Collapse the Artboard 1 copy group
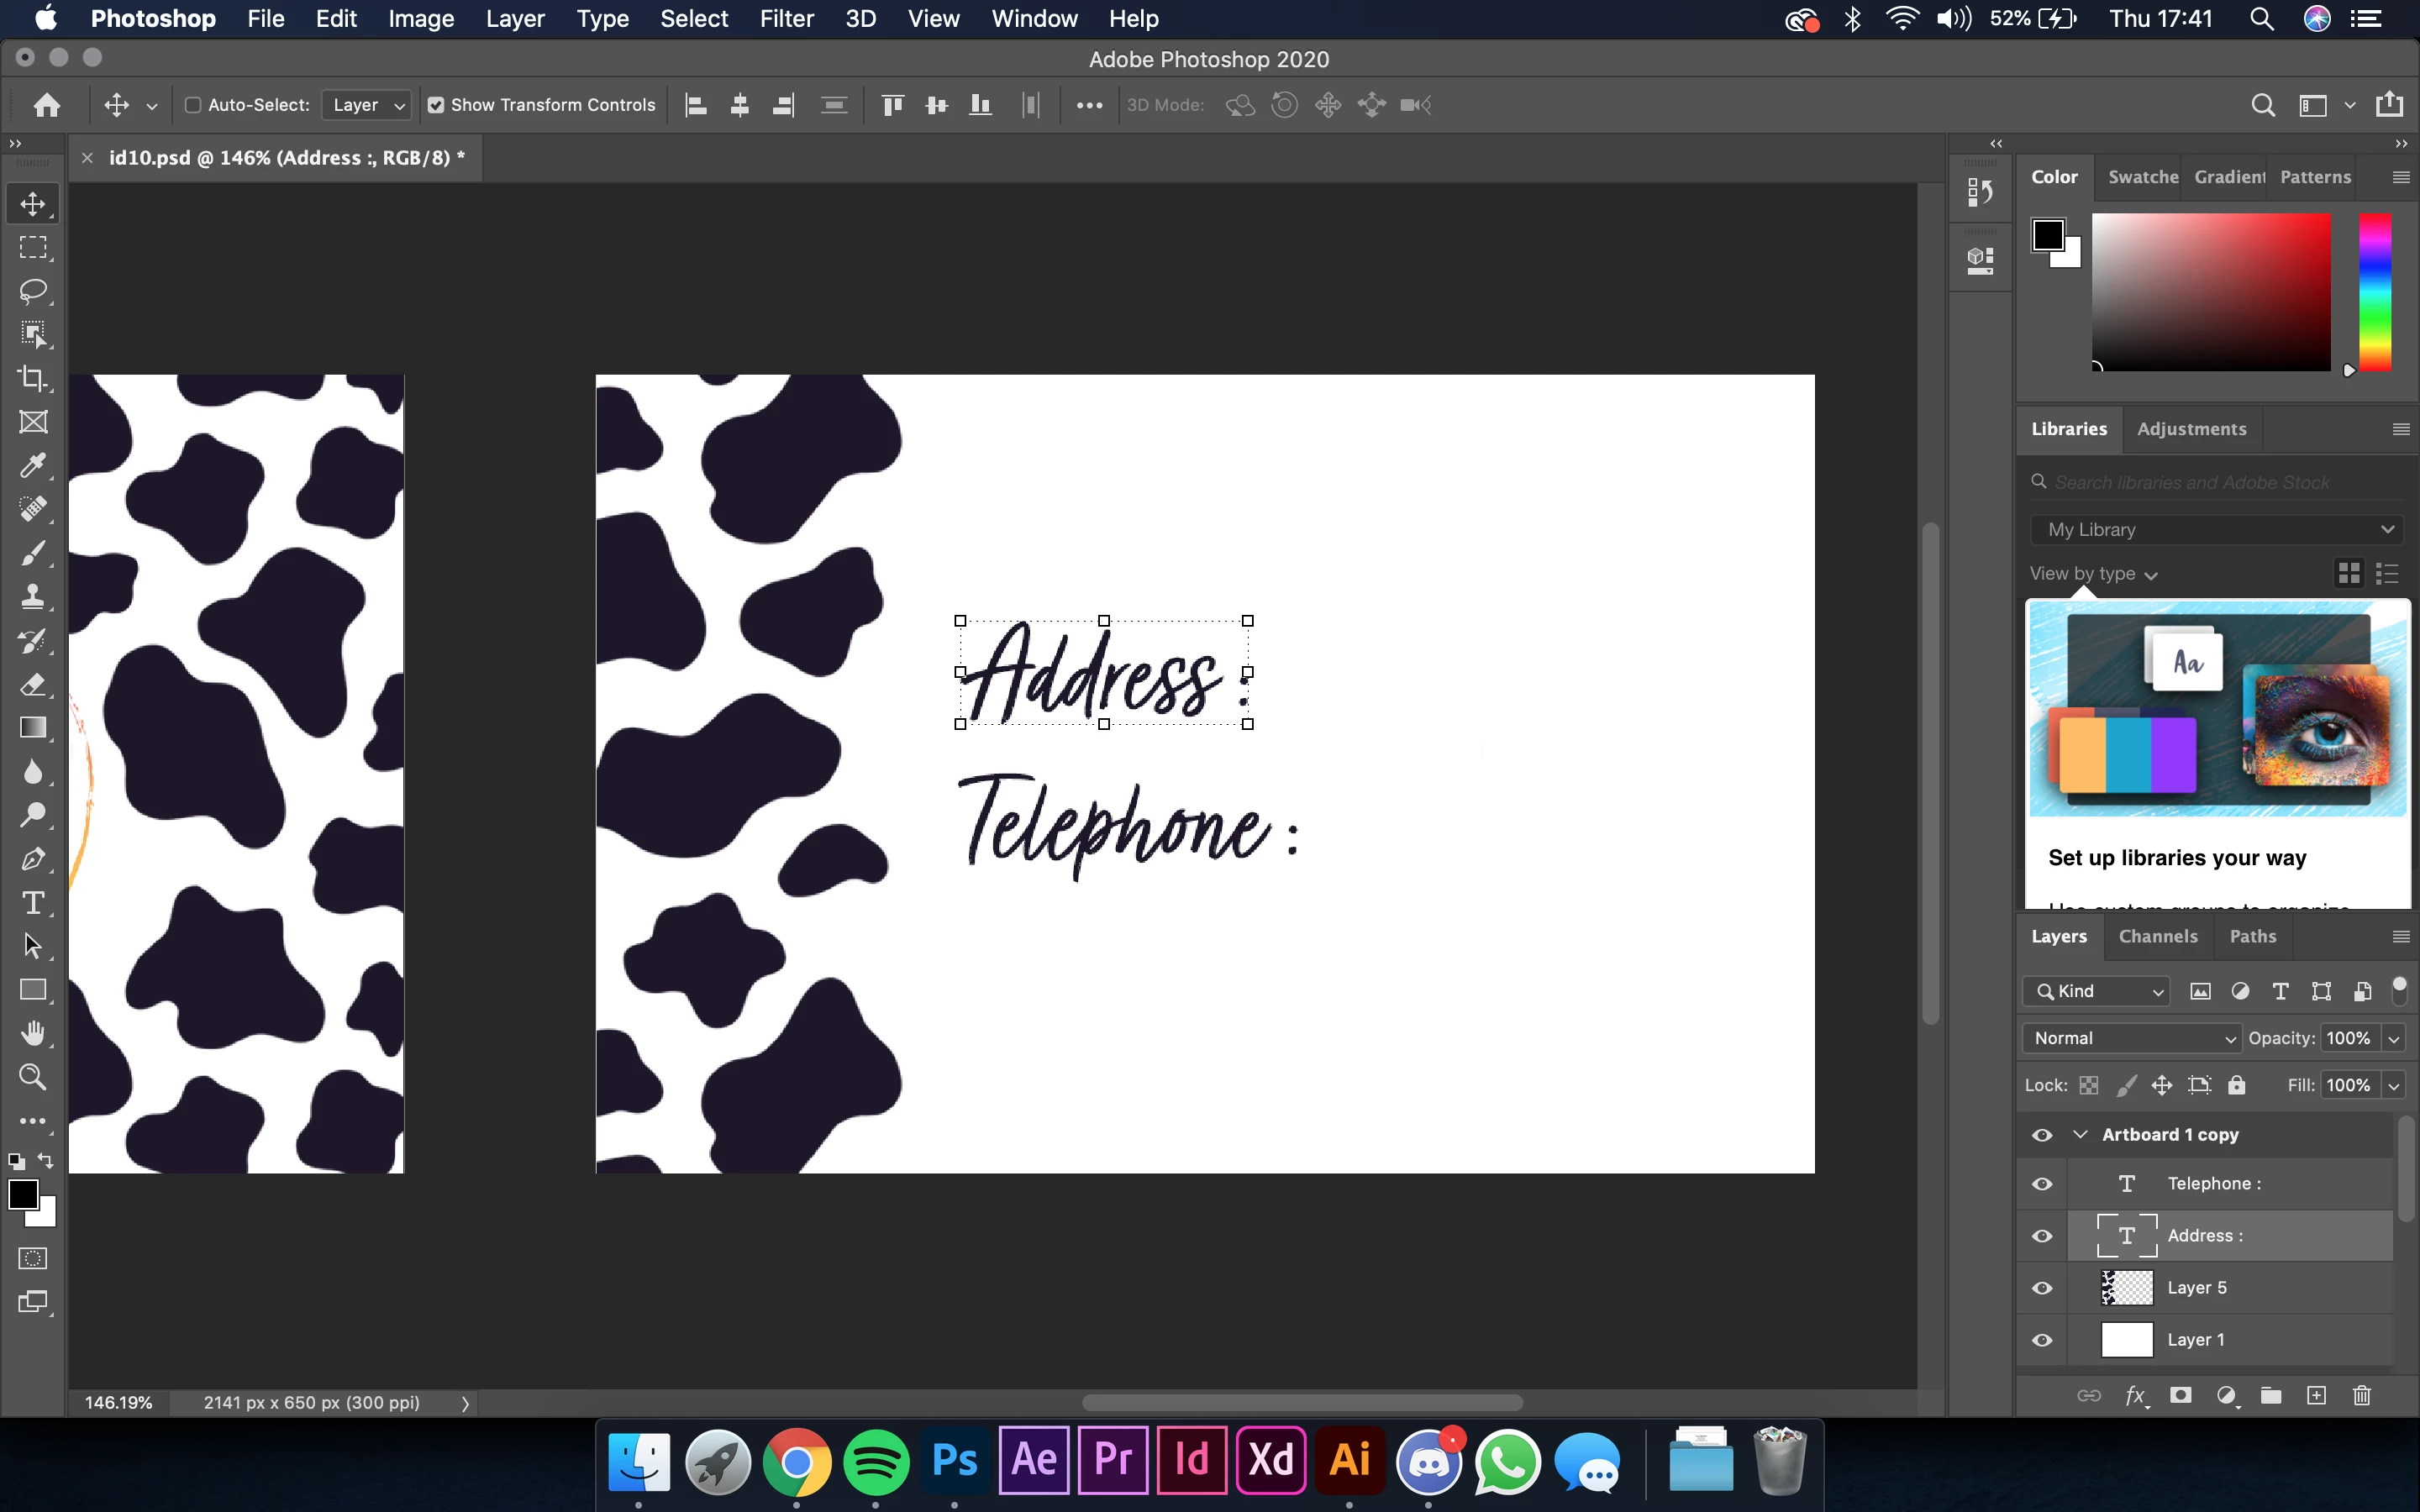 (x=2081, y=1134)
